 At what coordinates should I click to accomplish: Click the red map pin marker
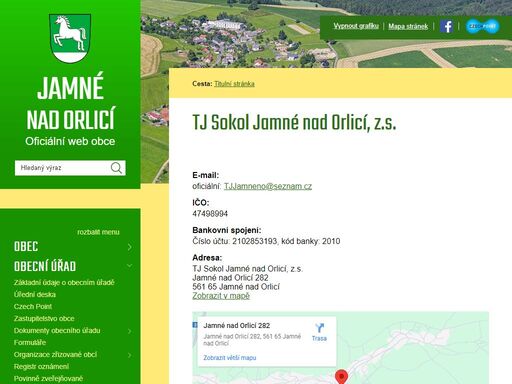[341, 377]
